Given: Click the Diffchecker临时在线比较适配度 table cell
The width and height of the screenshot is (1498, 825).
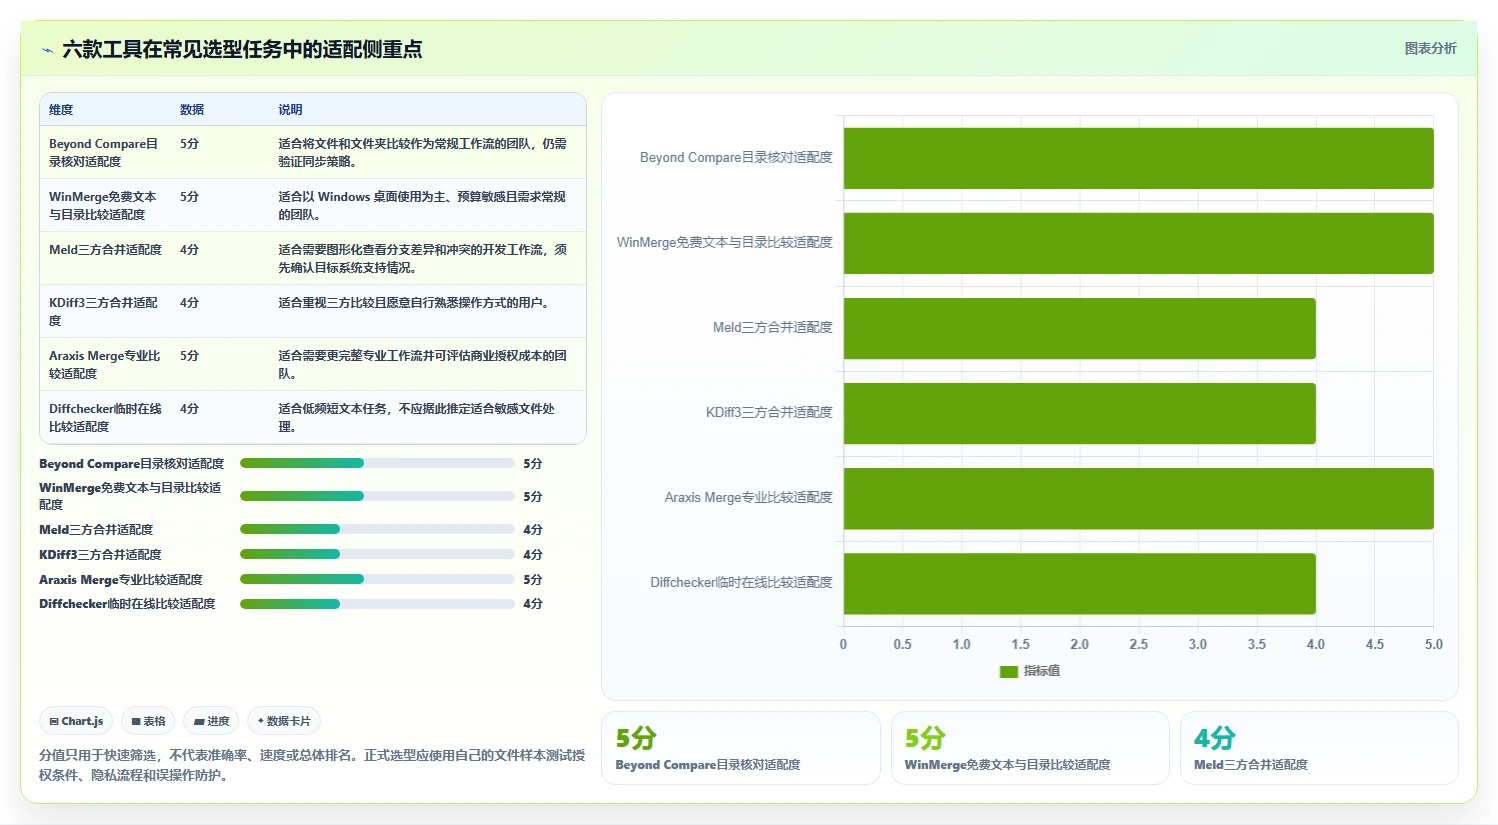Looking at the screenshot, I should [105, 417].
